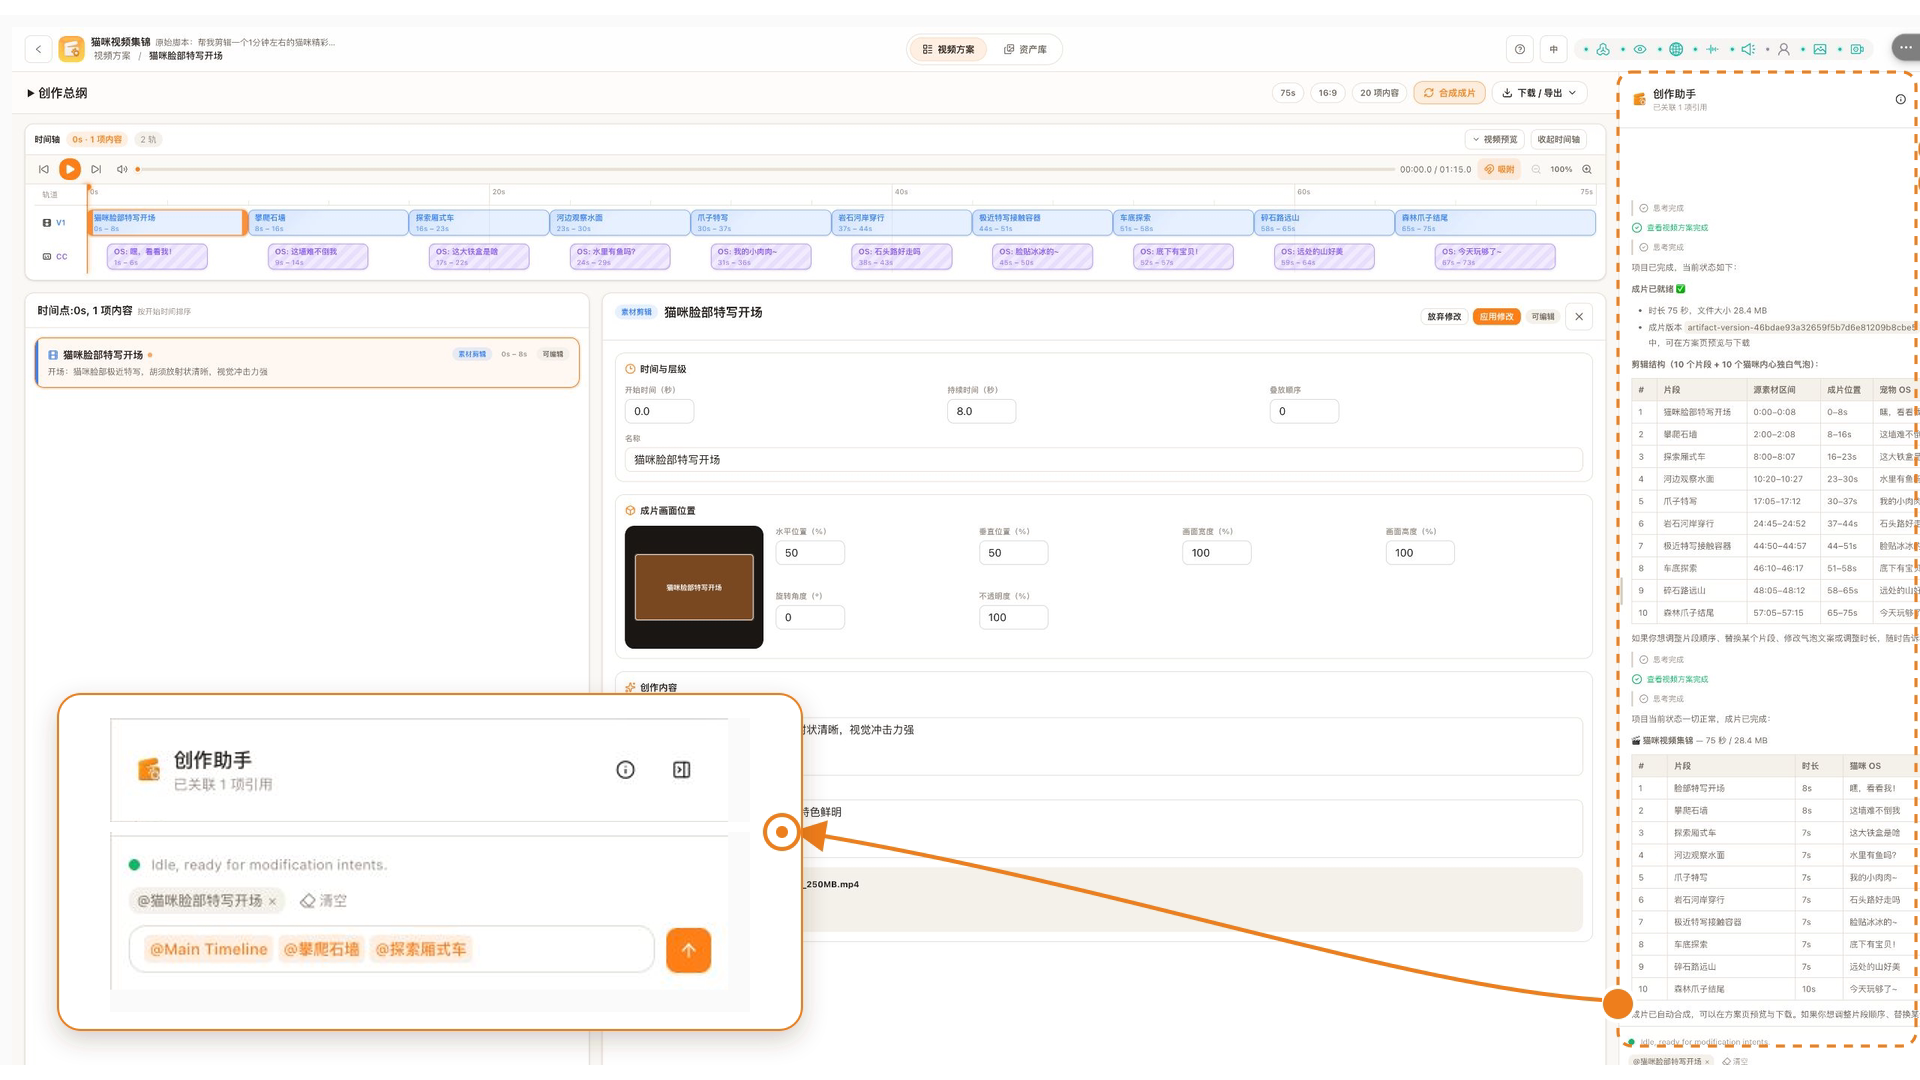The image size is (1920, 1080).
Task: Open the help question-mark icon
Action: click(1520, 49)
